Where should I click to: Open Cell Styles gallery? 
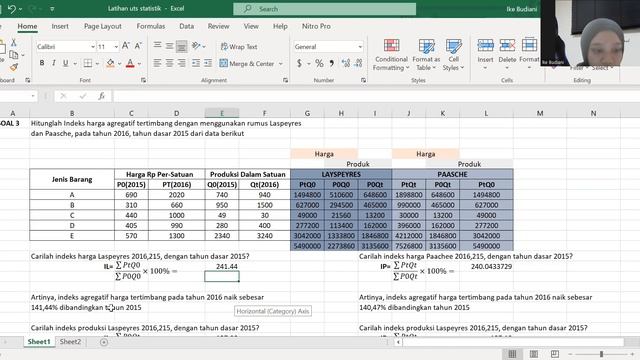[x=453, y=55]
